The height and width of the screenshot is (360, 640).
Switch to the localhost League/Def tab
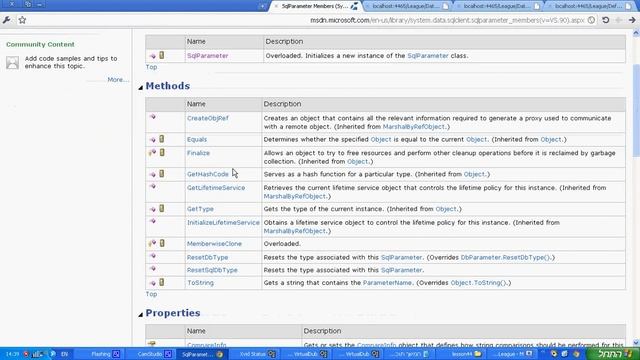tap(589, 6)
